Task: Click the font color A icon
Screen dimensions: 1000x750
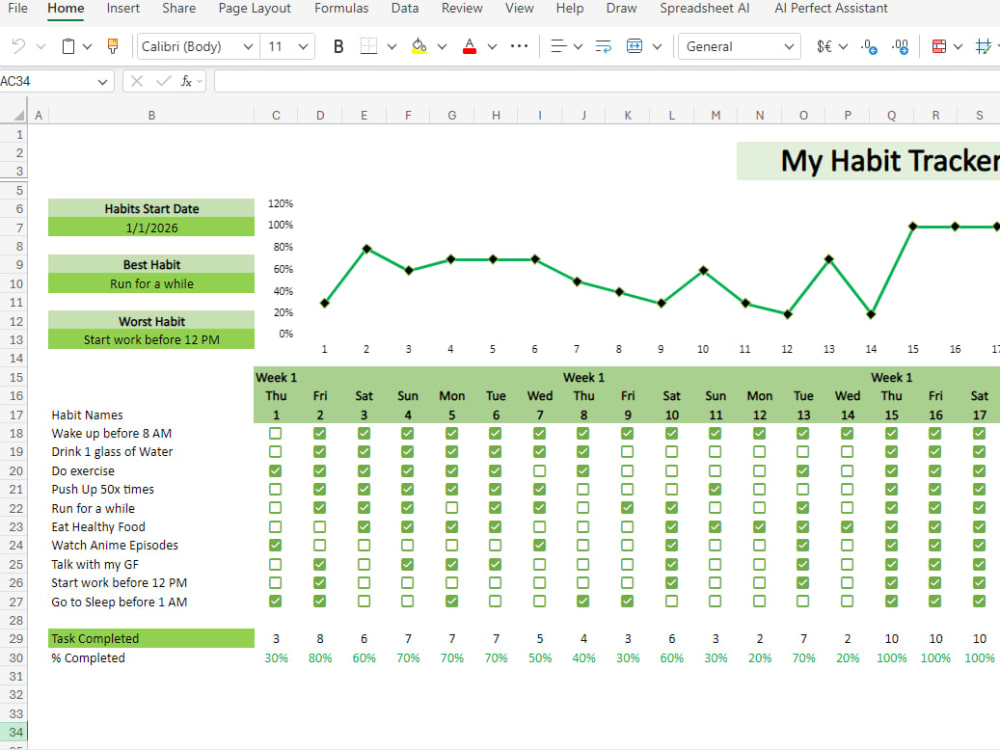Action: click(x=469, y=46)
